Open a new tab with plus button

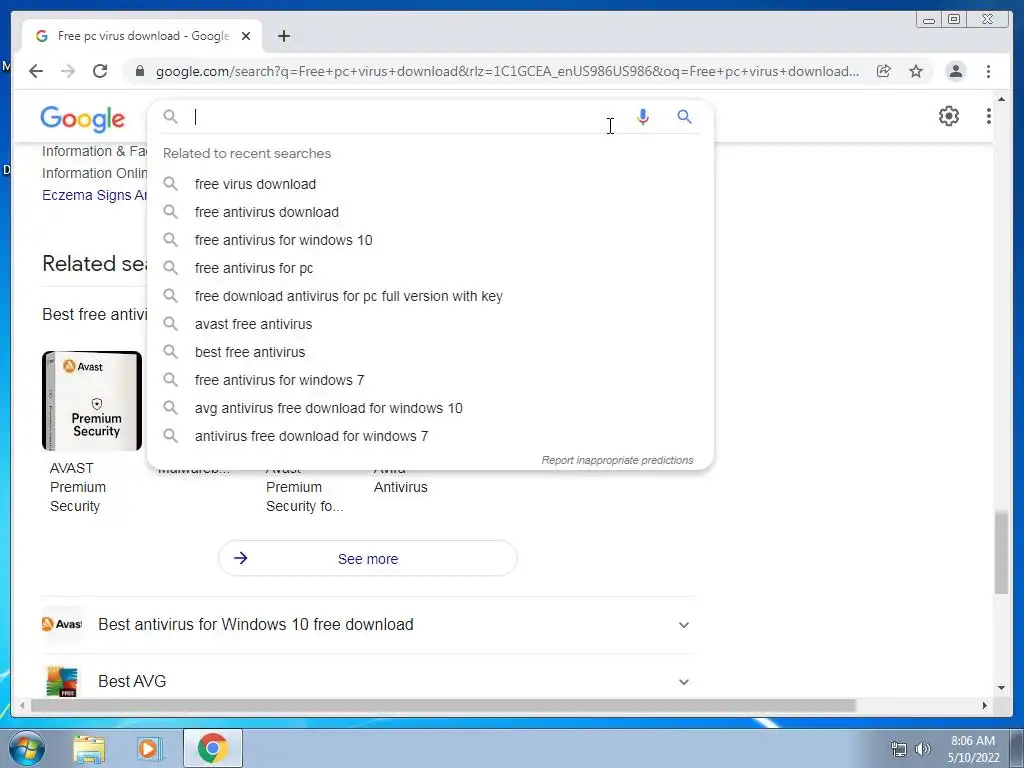pyautogui.click(x=283, y=36)
